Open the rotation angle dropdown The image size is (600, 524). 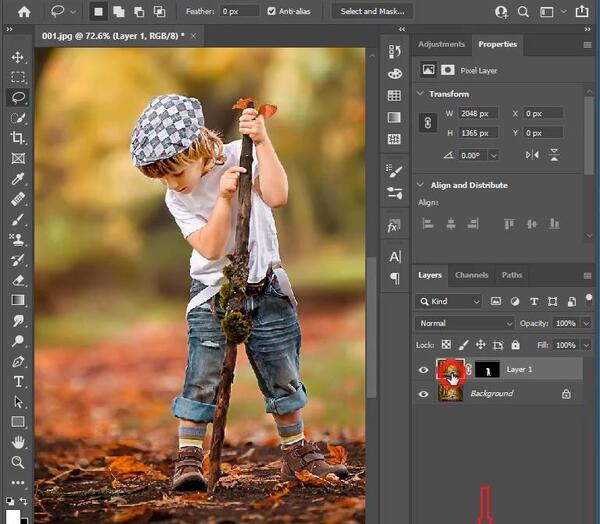494,155
